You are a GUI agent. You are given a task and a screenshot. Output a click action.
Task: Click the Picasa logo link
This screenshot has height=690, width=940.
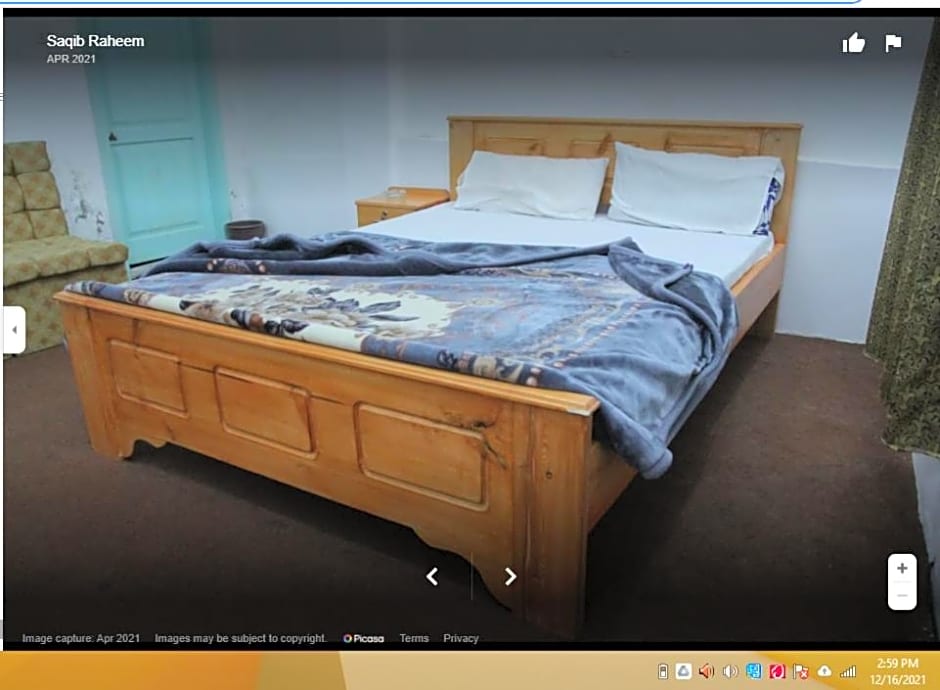(x=364, y=638)
